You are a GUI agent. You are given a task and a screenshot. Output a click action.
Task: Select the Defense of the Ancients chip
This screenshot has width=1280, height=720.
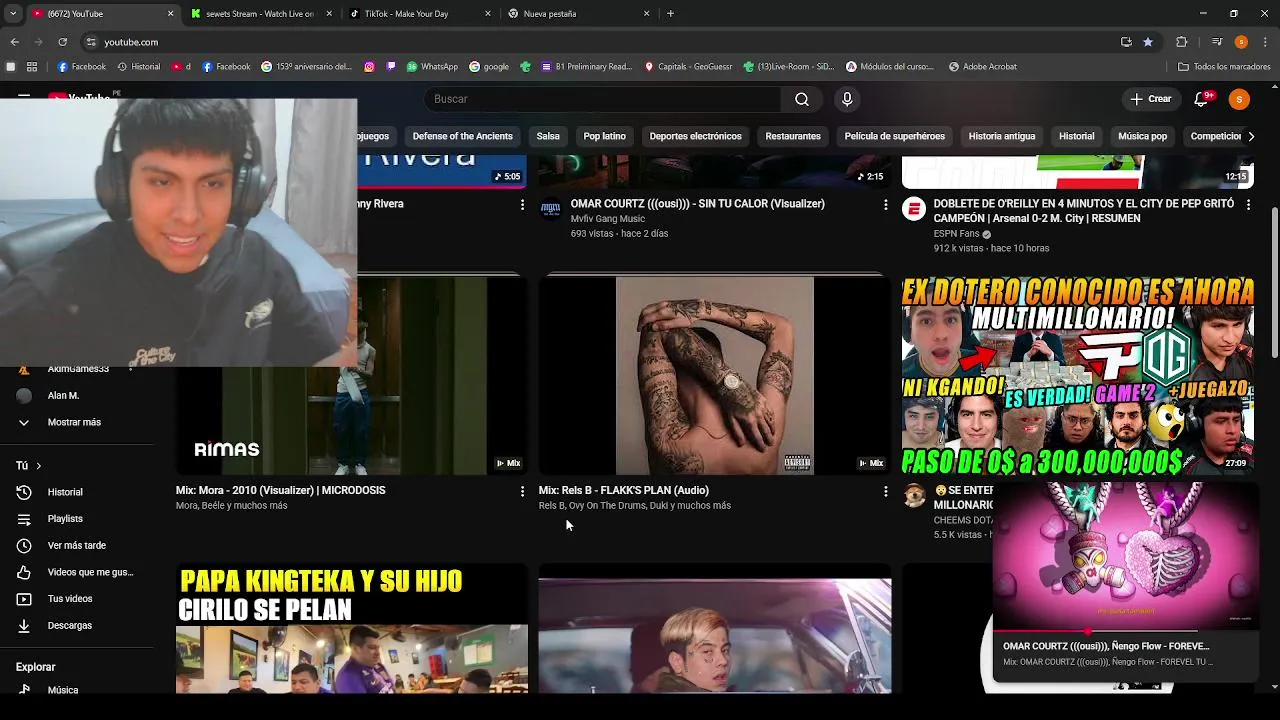(x=462, y=136)
